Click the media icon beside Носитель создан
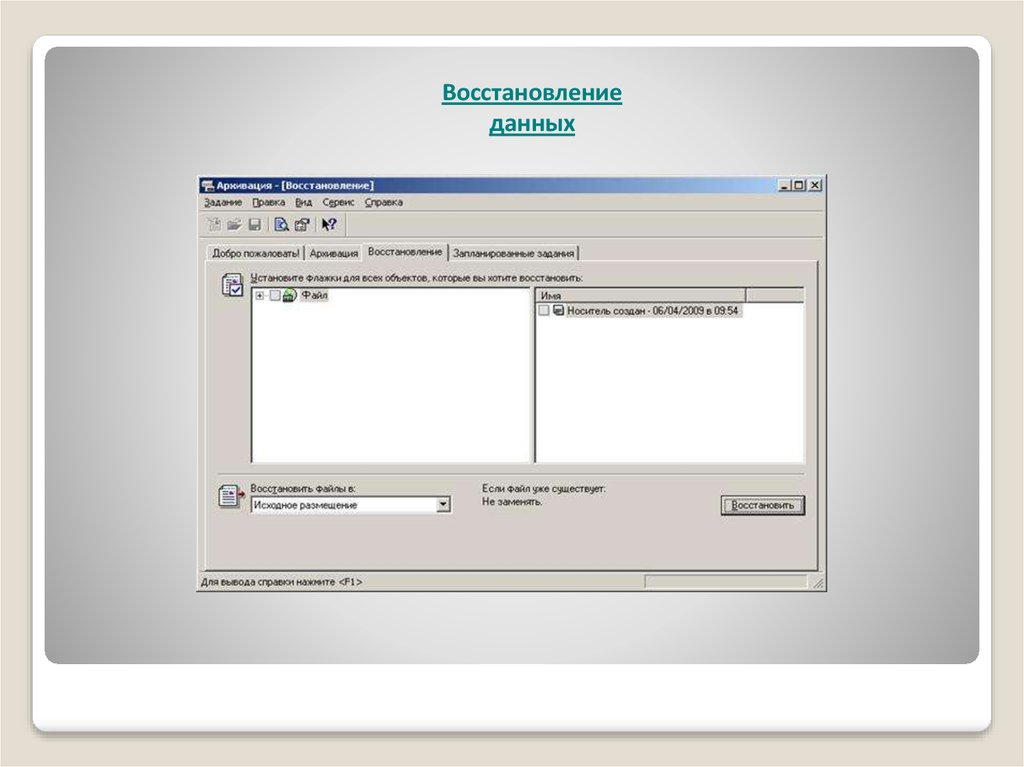 click(x=558, y=310)
